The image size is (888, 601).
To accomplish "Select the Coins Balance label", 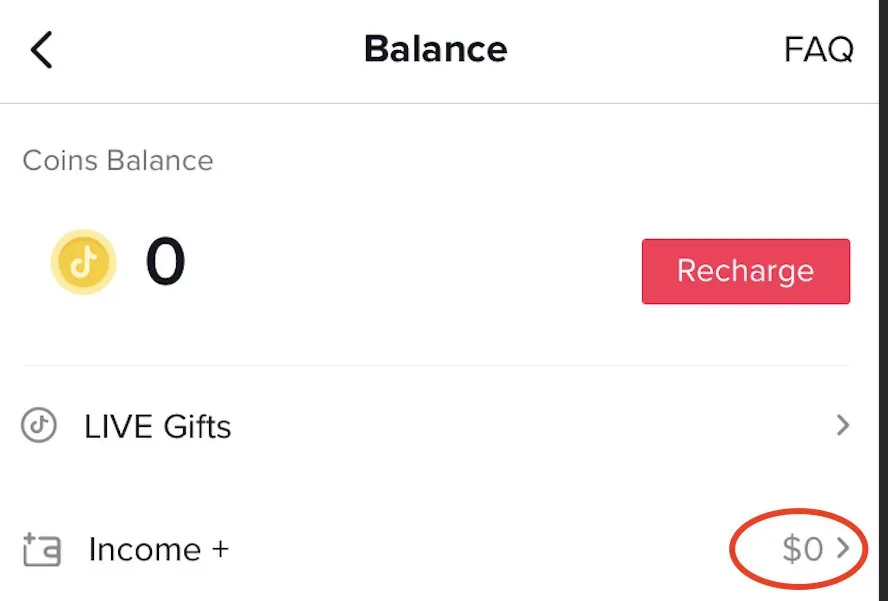I will click(118, 161).
